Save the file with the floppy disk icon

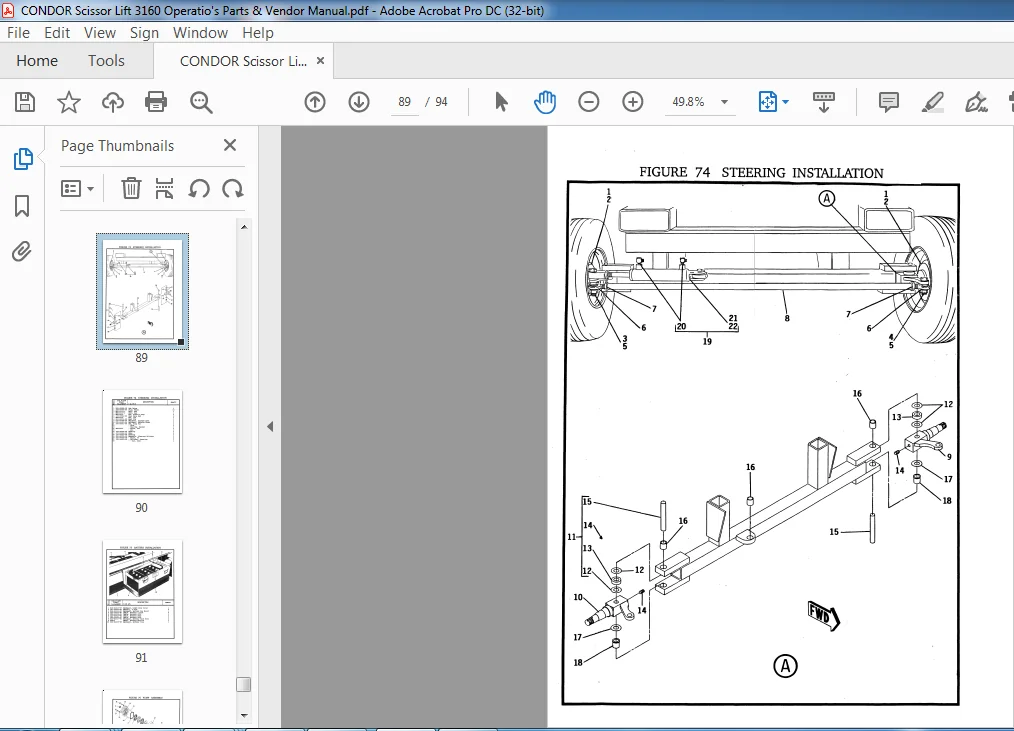click(25, 102)
